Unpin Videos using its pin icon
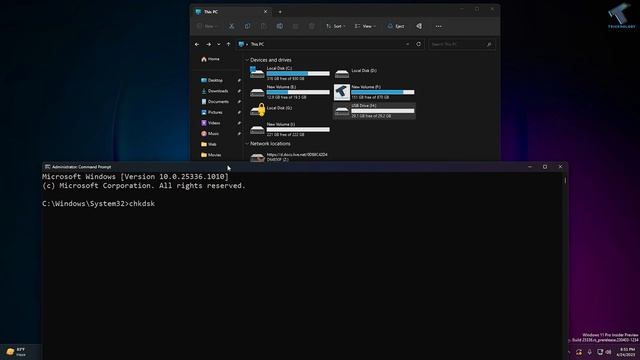This screenshot has width=640, height=360. click(239, 123)
